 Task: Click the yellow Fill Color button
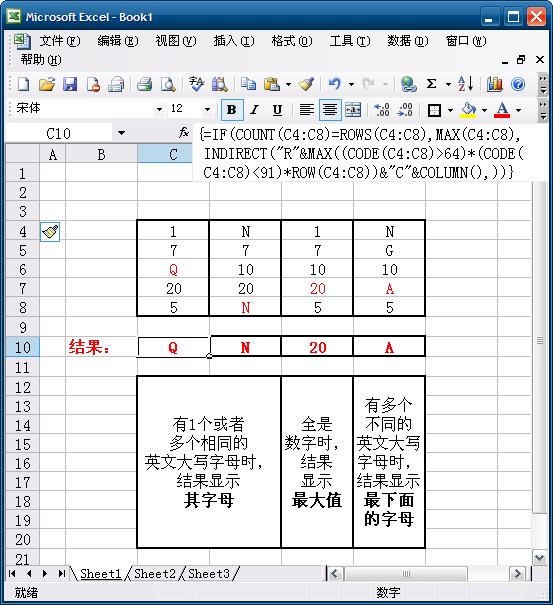coord(468,110)
